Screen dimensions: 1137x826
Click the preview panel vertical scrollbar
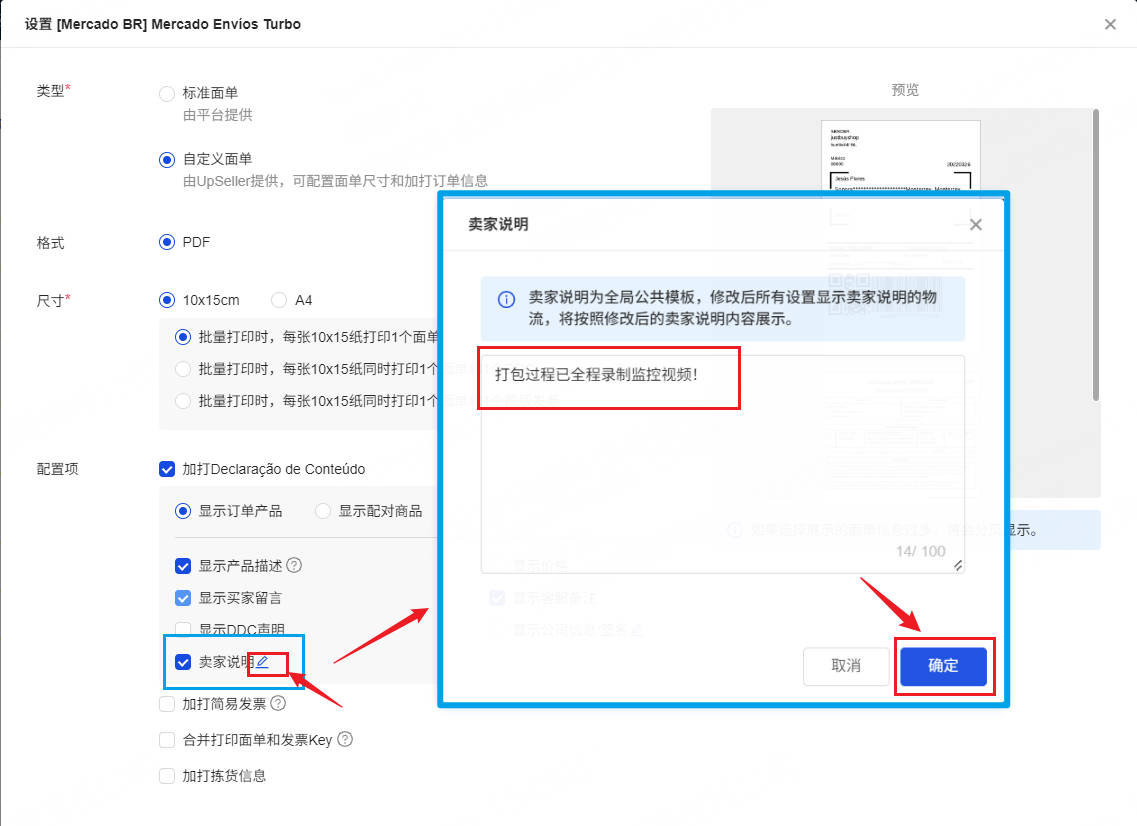pyautogui.click(x=1095, y=254)
